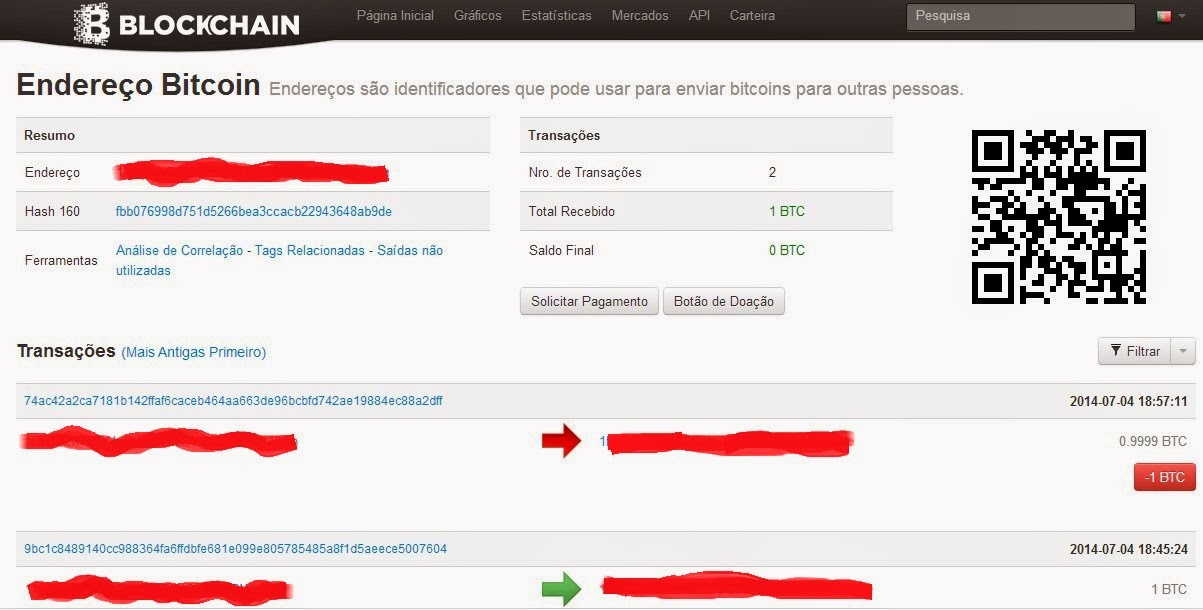1203x610 pixels.
Task: Click the 0.9999 BTC amount
Action: tap(1153, 441)
